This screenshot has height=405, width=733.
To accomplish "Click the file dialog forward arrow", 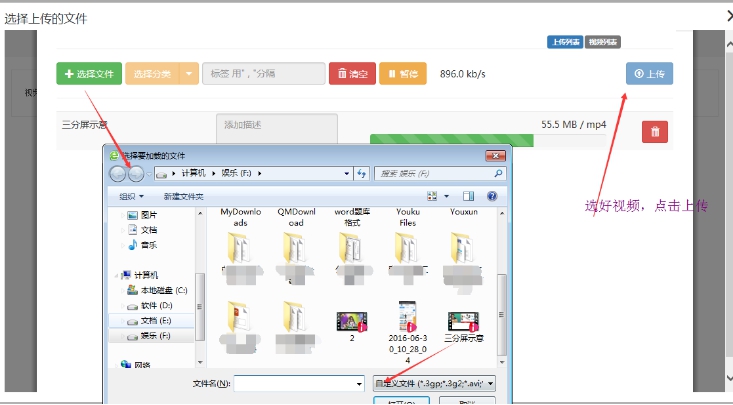I will pos(136,174).
